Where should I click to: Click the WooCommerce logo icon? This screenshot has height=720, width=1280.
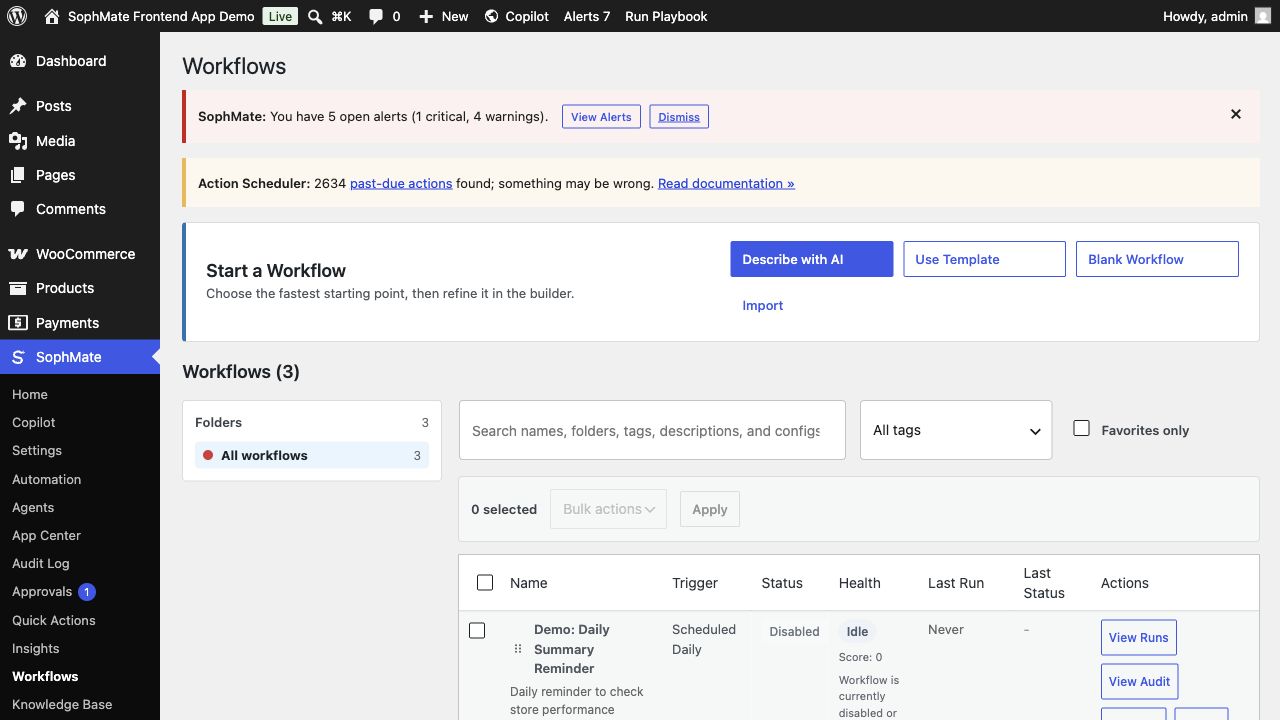point(18,254)
